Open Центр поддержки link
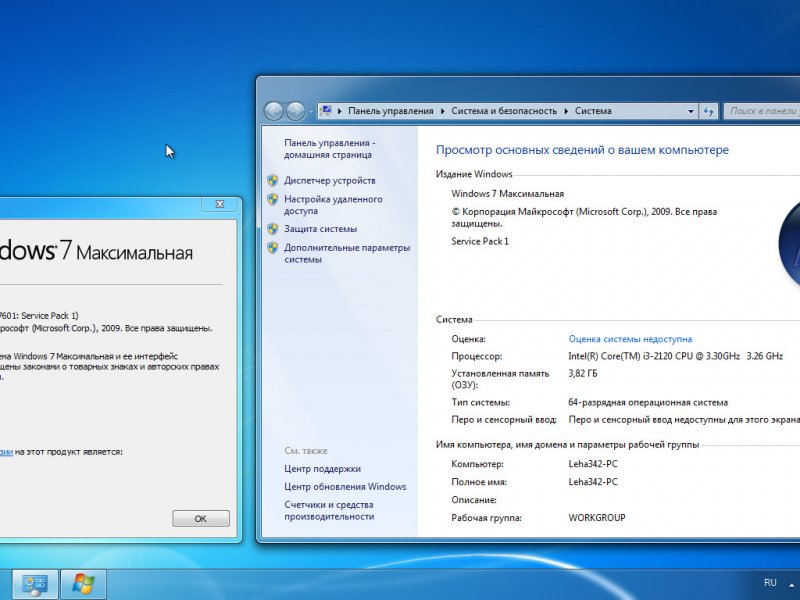The width and height of the screenshot is (800, 600). coord(322,468)
